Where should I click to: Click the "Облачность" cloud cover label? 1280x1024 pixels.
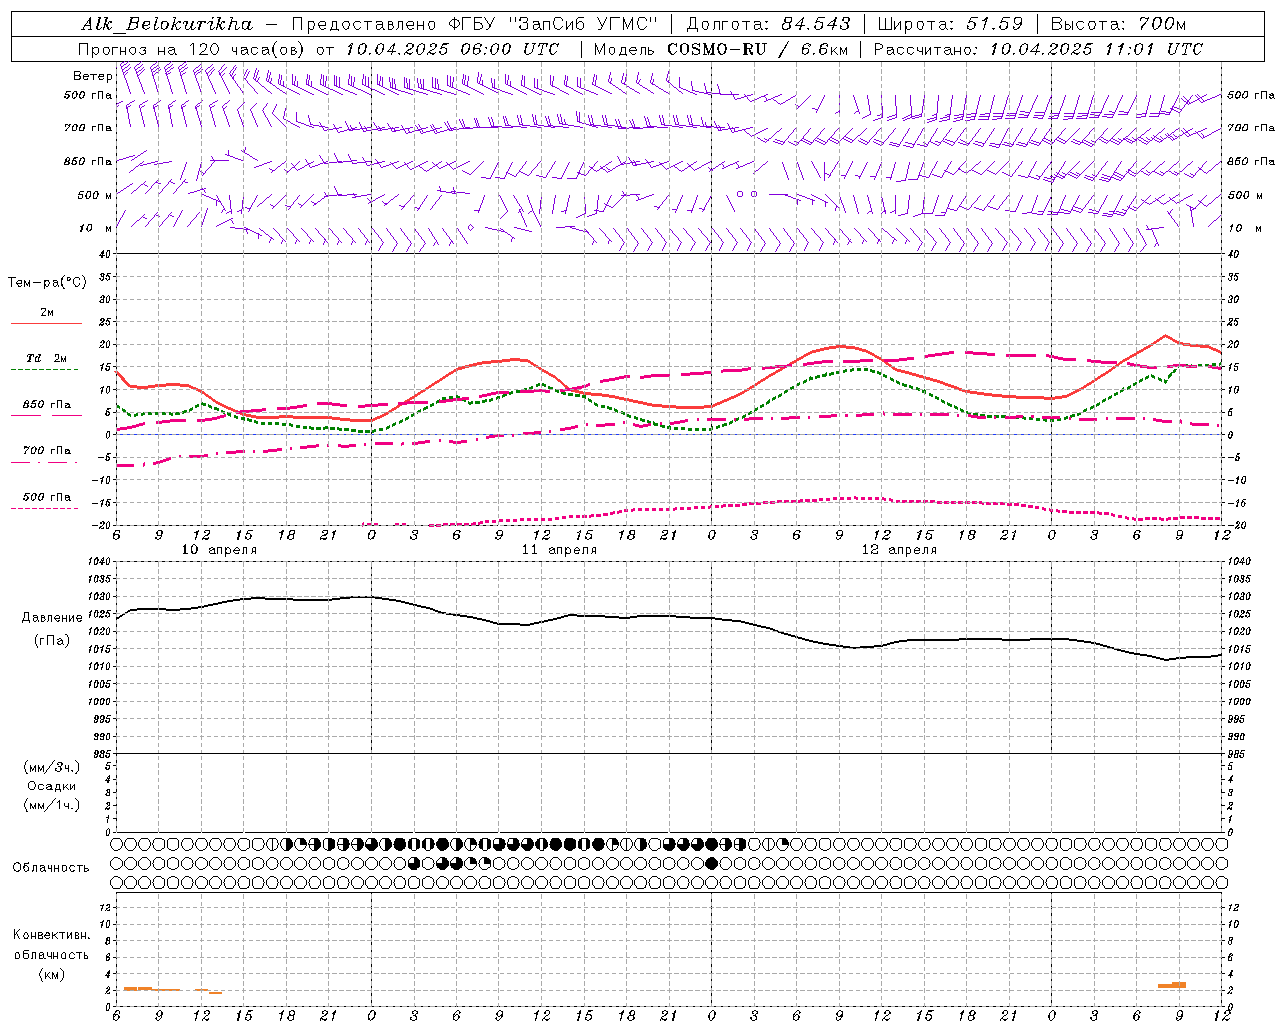[x=51, y=868]
